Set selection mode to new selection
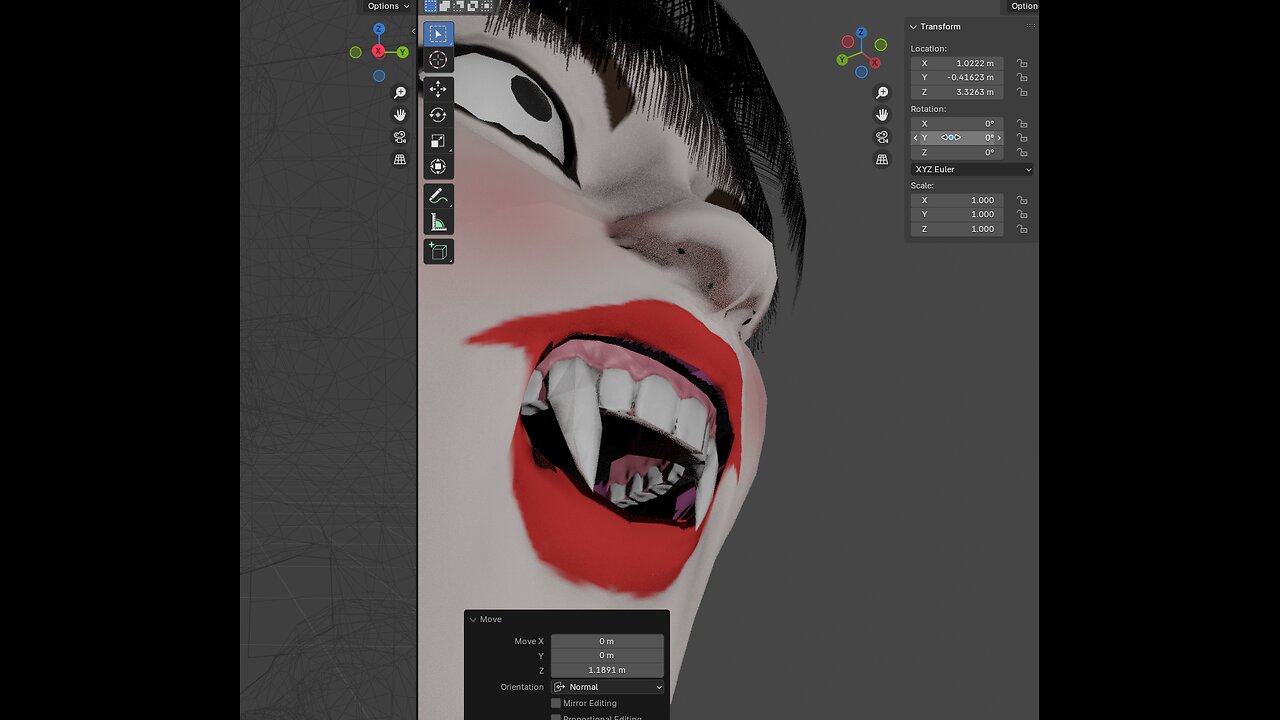1280x720 pixels. [431, 6]
